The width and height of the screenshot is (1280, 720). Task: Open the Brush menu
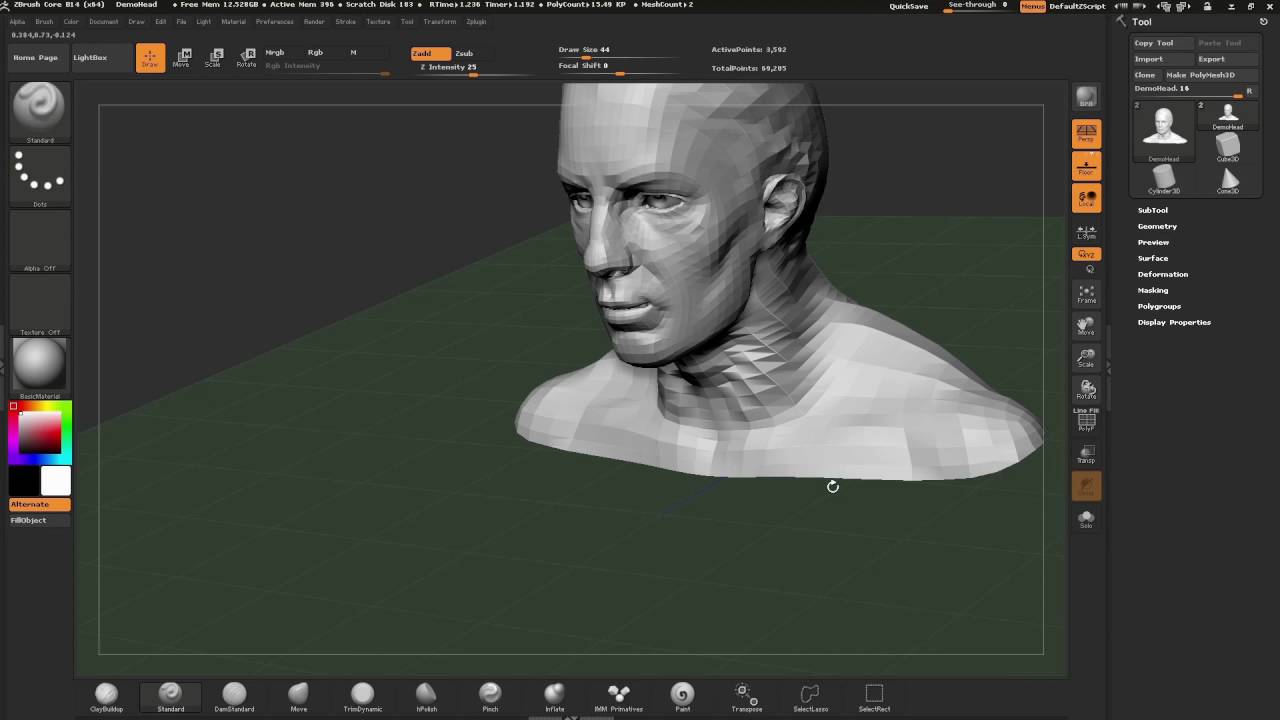pos(44,21)
